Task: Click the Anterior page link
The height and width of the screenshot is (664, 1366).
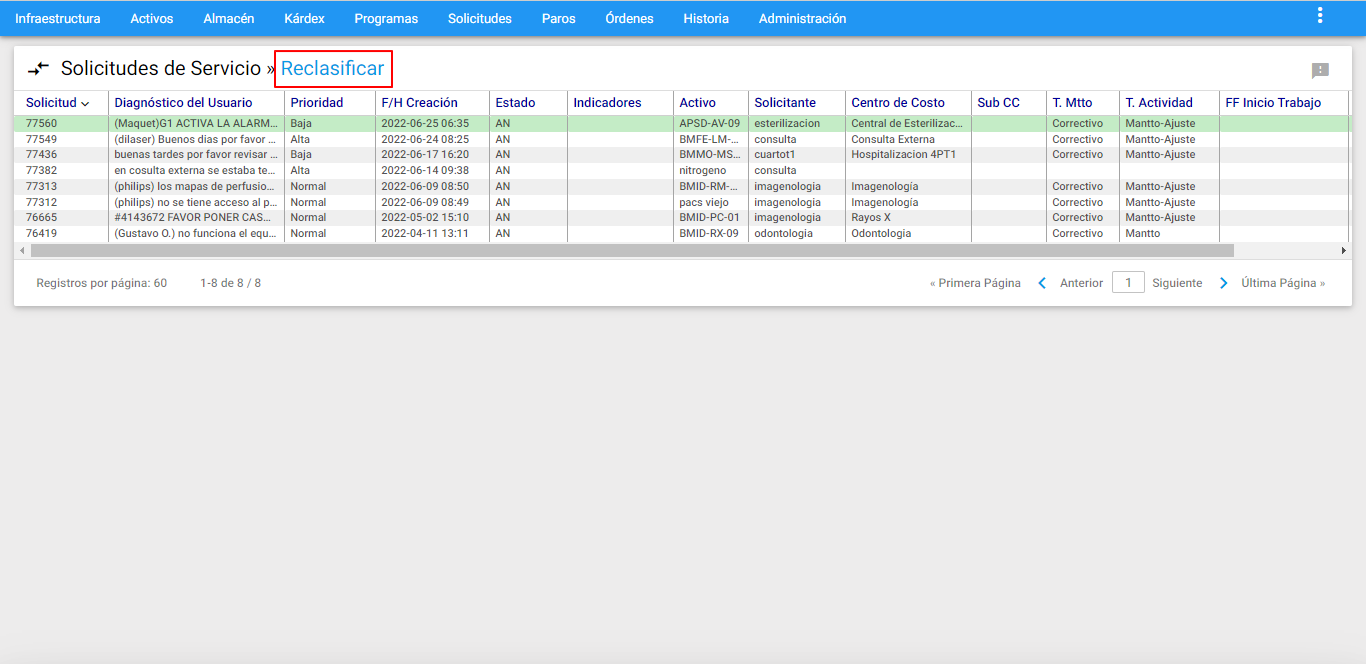Action: click(x=1081, y=283)
